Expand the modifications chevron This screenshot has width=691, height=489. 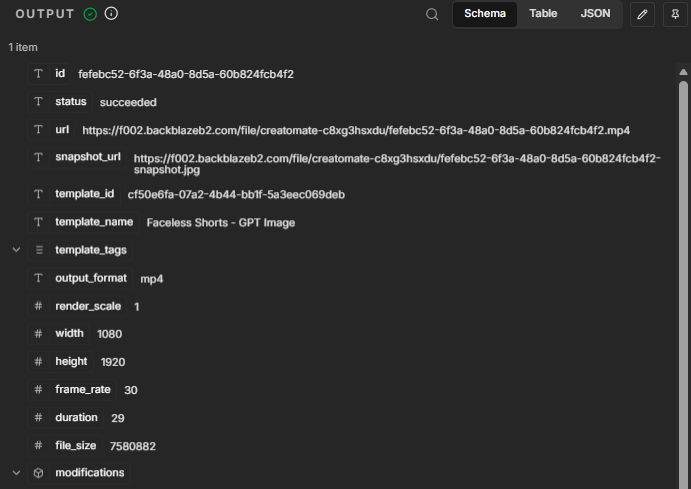[x=16, y=473]
